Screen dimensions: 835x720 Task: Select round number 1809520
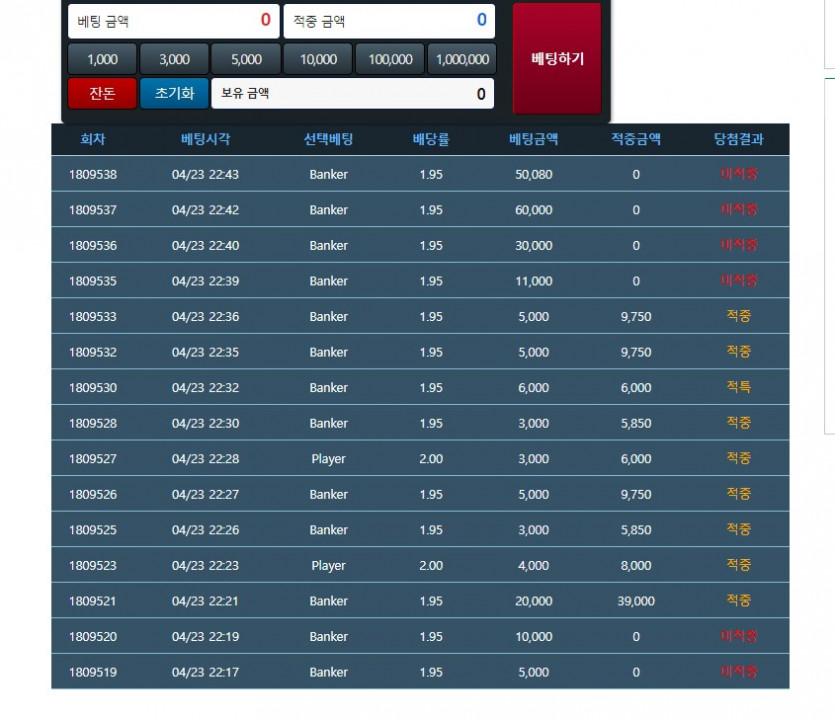93,637
